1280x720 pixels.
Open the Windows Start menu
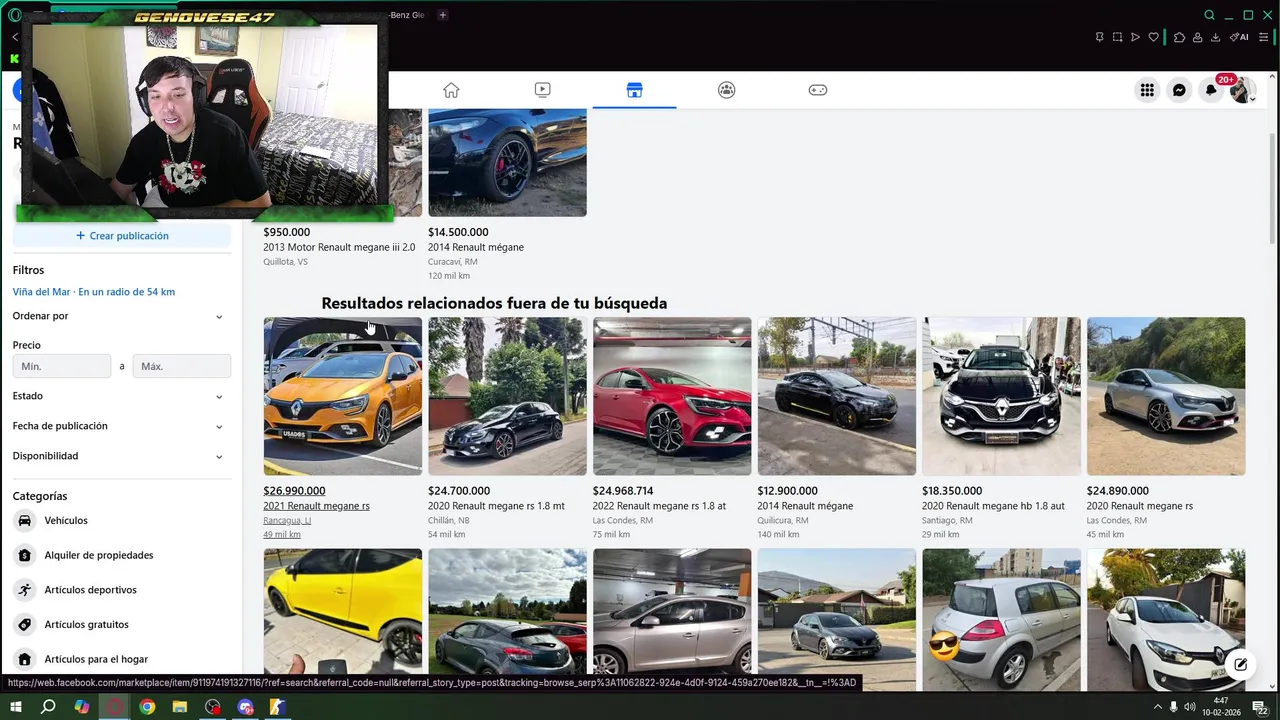(x=15, y=707)
